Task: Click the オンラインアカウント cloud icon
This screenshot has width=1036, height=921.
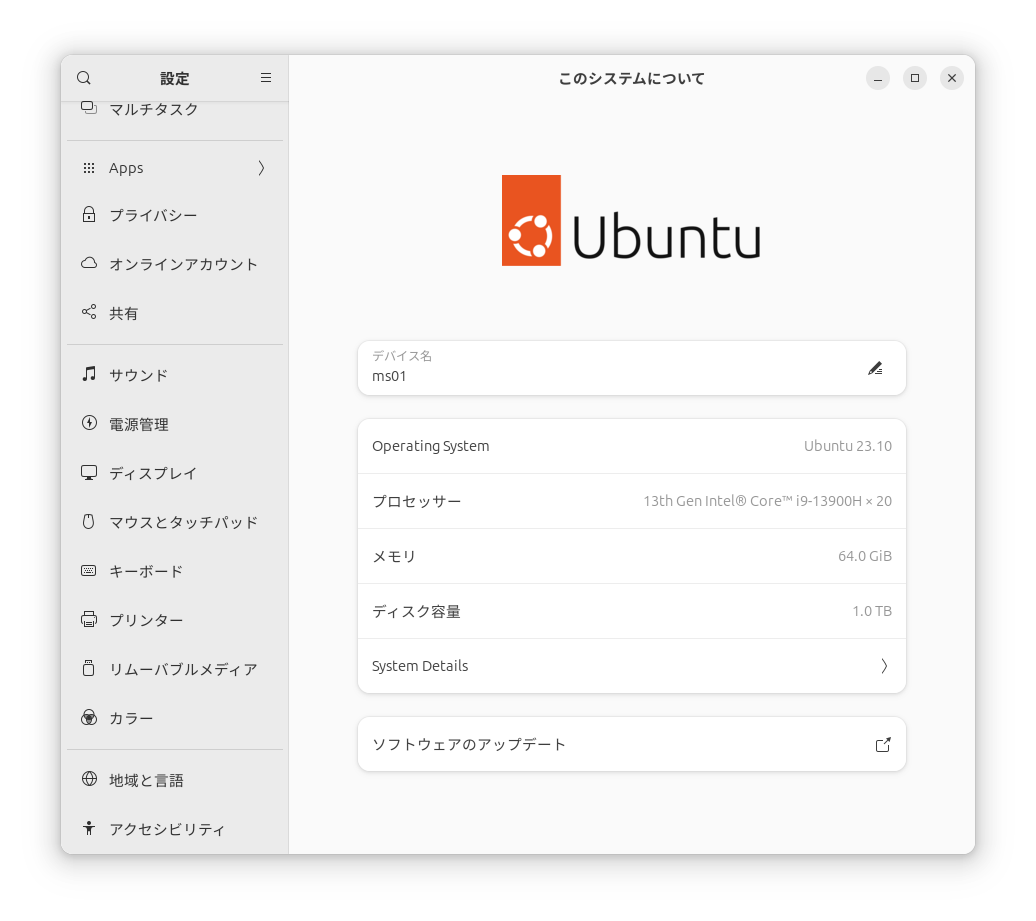Action: [x=89, y=263]
